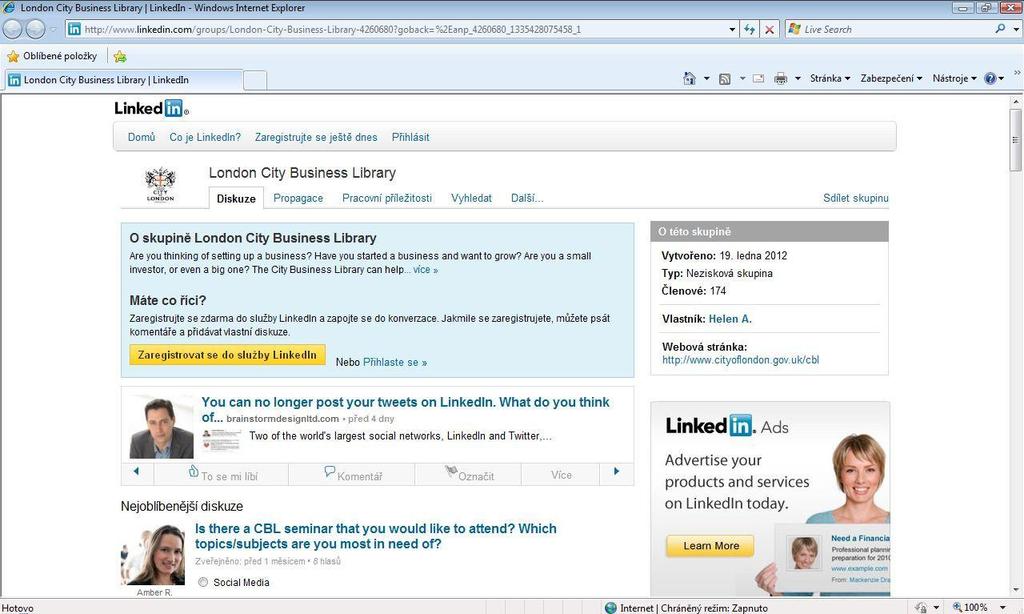Click the Read mail envelope icon
The height and width of the screenshot is (614, 1024).
pos(758,78)
